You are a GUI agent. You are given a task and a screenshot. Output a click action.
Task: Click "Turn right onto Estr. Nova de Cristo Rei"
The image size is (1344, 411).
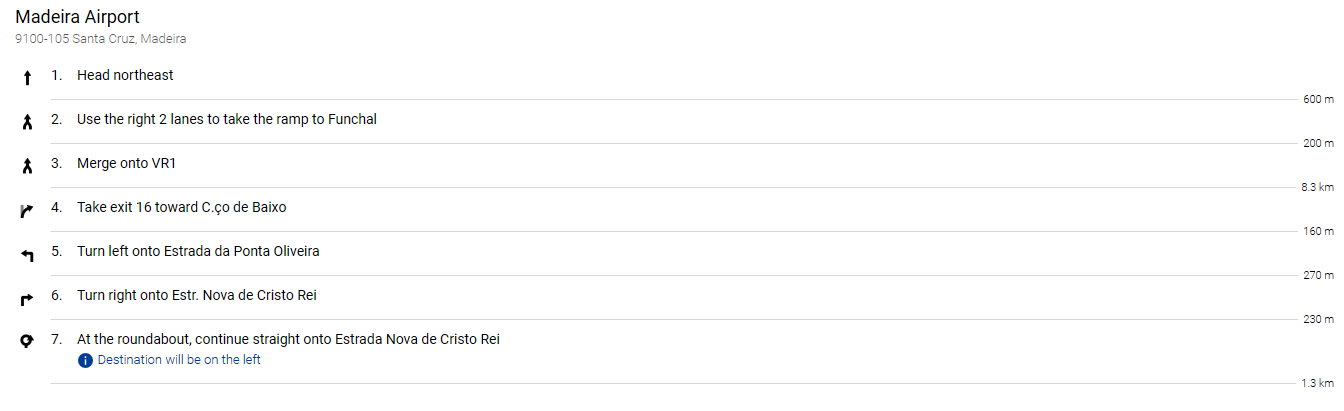[x=197, y=295]
